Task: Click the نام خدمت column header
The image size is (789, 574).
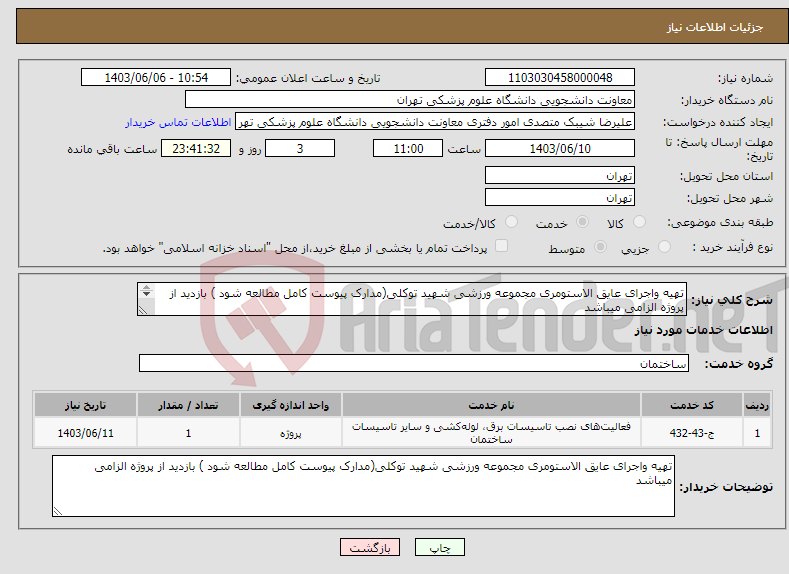Action: pos(491,405)
